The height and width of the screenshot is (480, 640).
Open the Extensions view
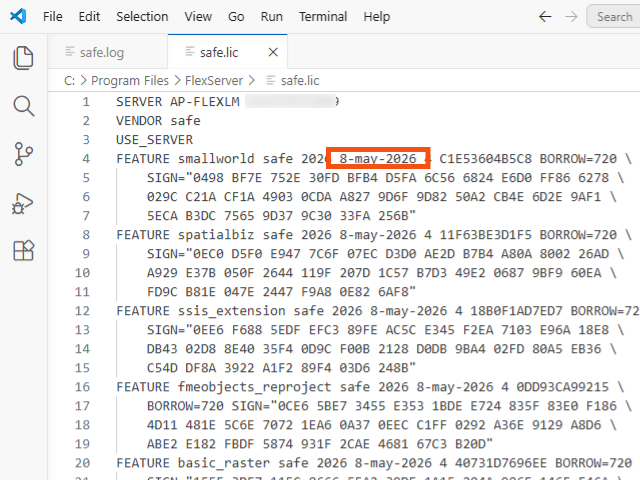pos(23,250)
